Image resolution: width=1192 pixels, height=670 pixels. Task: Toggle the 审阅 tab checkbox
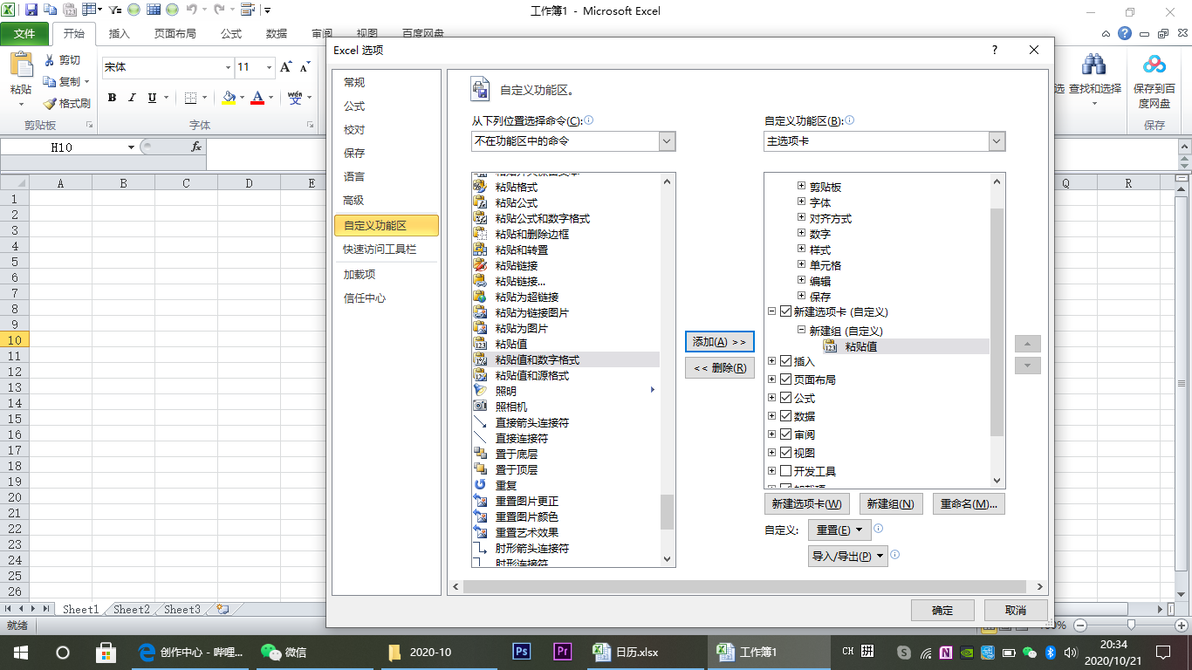point(786,434)
